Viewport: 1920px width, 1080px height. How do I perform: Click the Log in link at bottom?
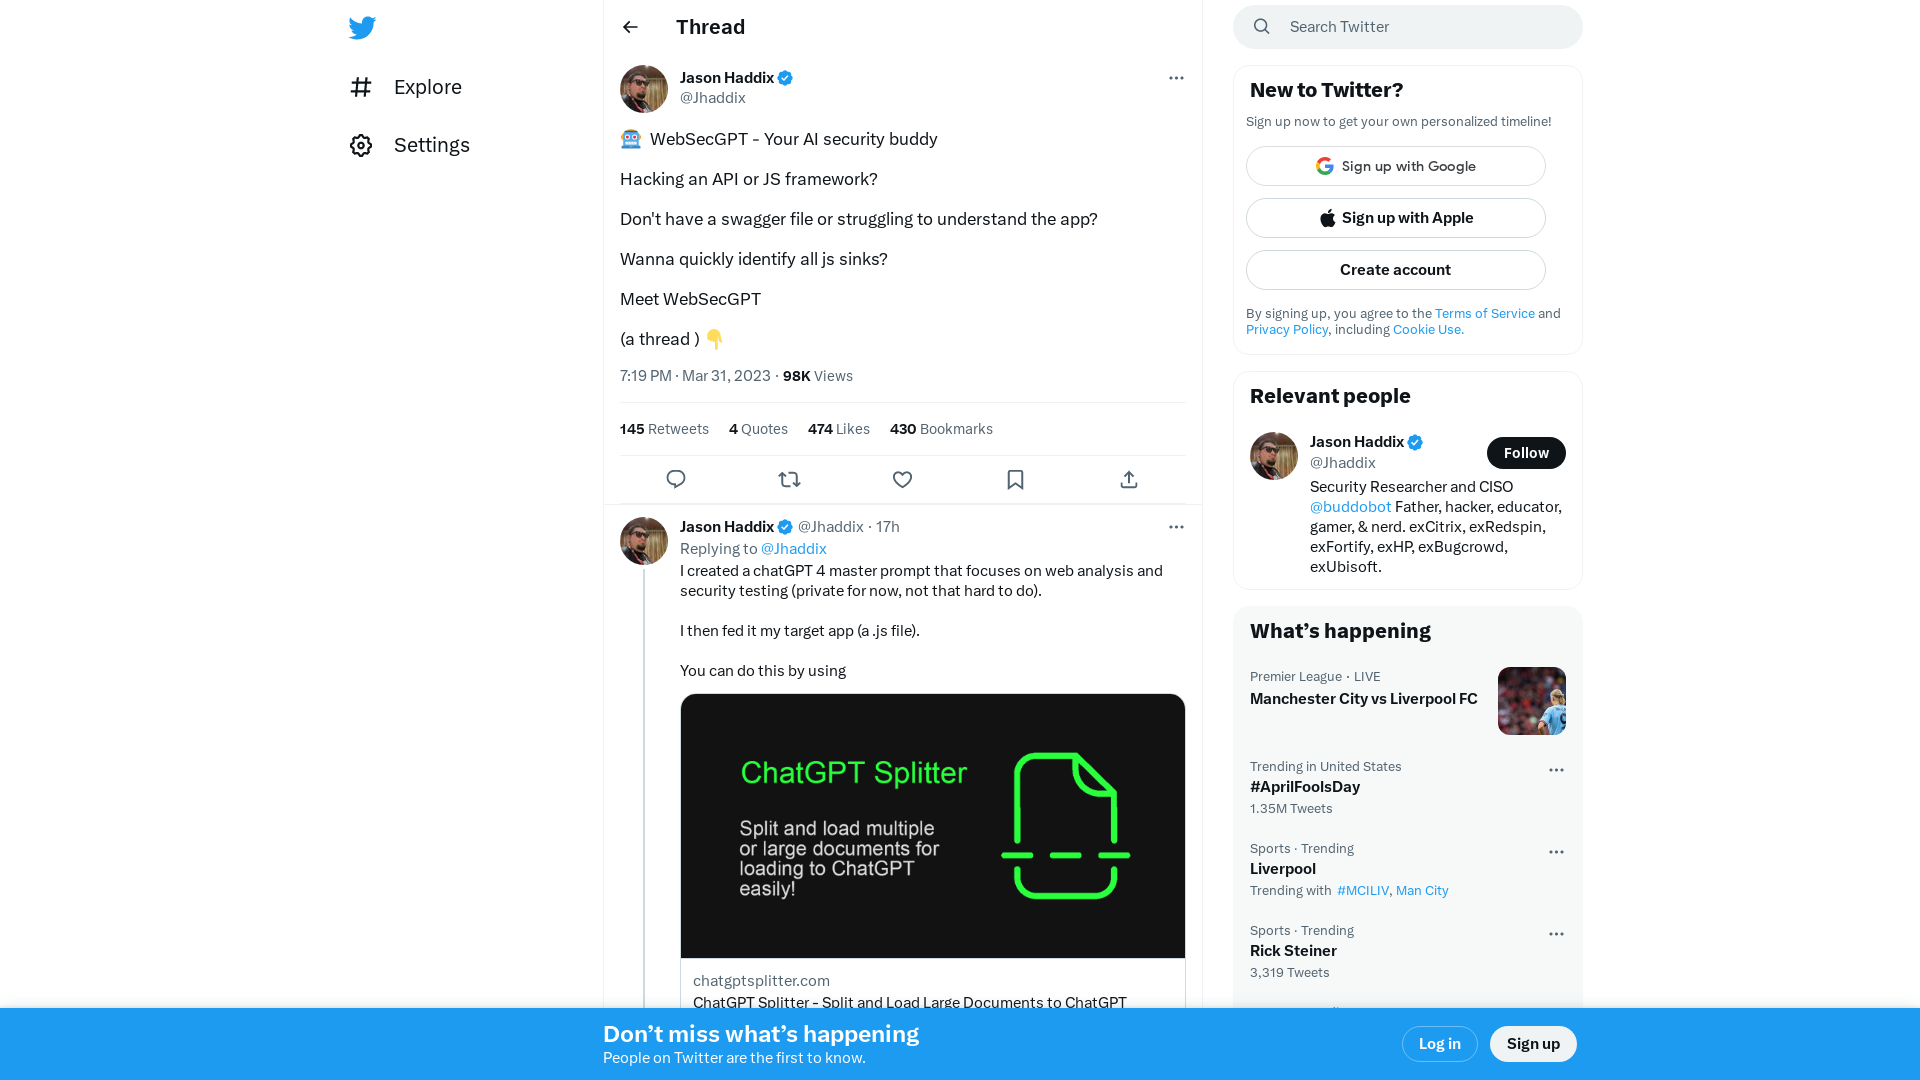point(1439,1043)
